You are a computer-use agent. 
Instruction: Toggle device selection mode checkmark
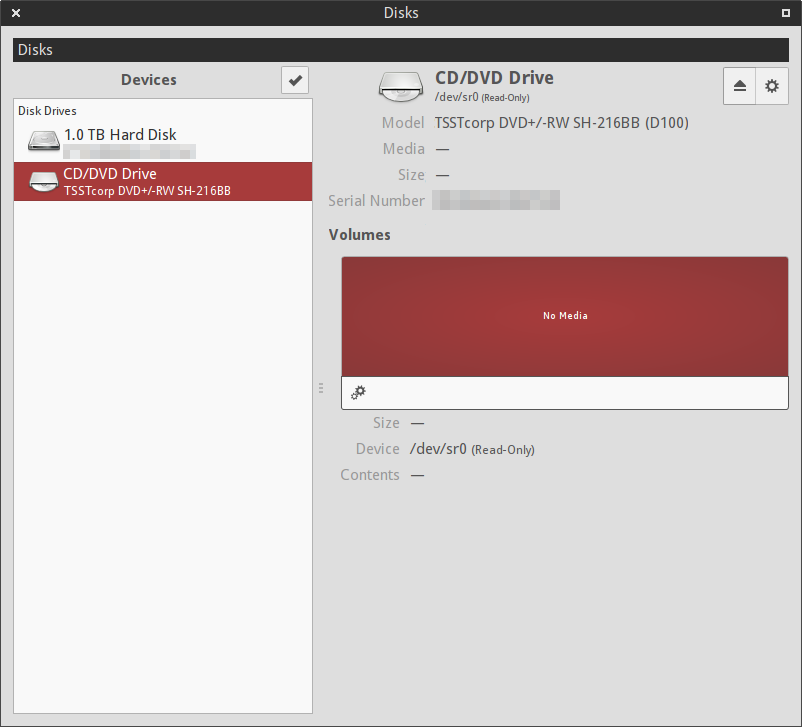pyautogui.click(x=295, y=80)
